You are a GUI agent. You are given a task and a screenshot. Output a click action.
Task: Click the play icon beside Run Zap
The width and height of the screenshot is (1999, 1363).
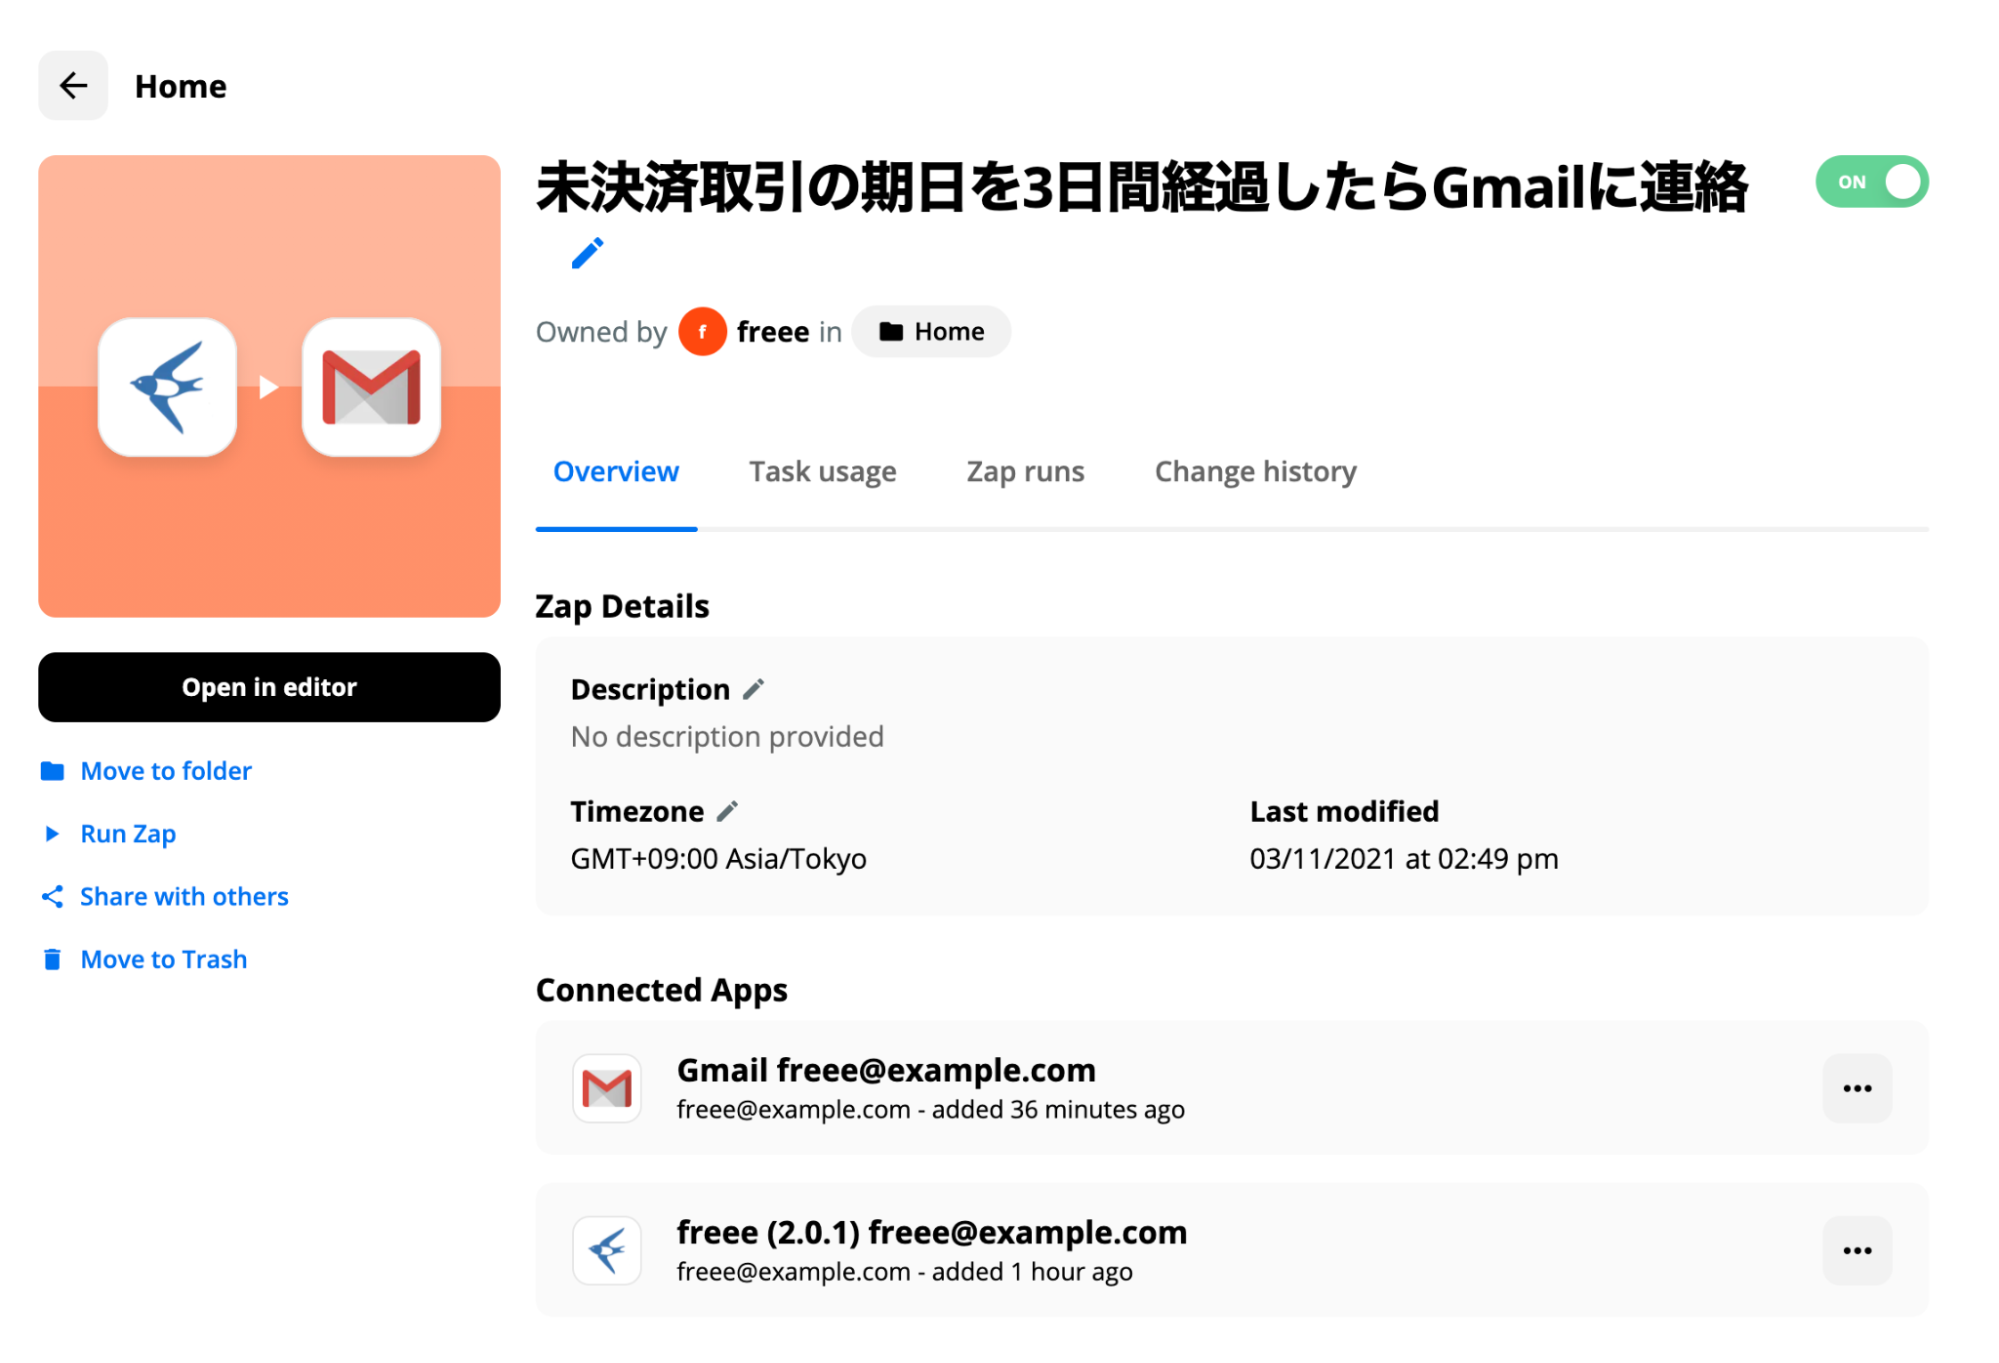pos(52,834)
